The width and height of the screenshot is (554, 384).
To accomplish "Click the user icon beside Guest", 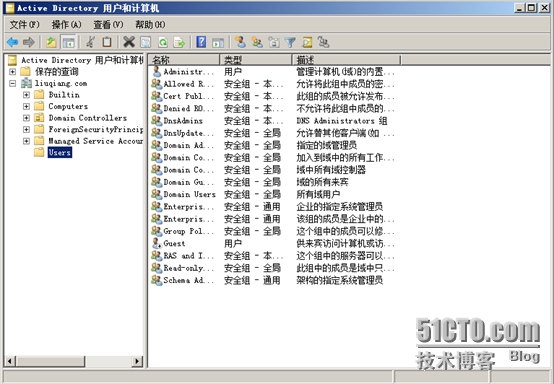I will click(157, 243).
